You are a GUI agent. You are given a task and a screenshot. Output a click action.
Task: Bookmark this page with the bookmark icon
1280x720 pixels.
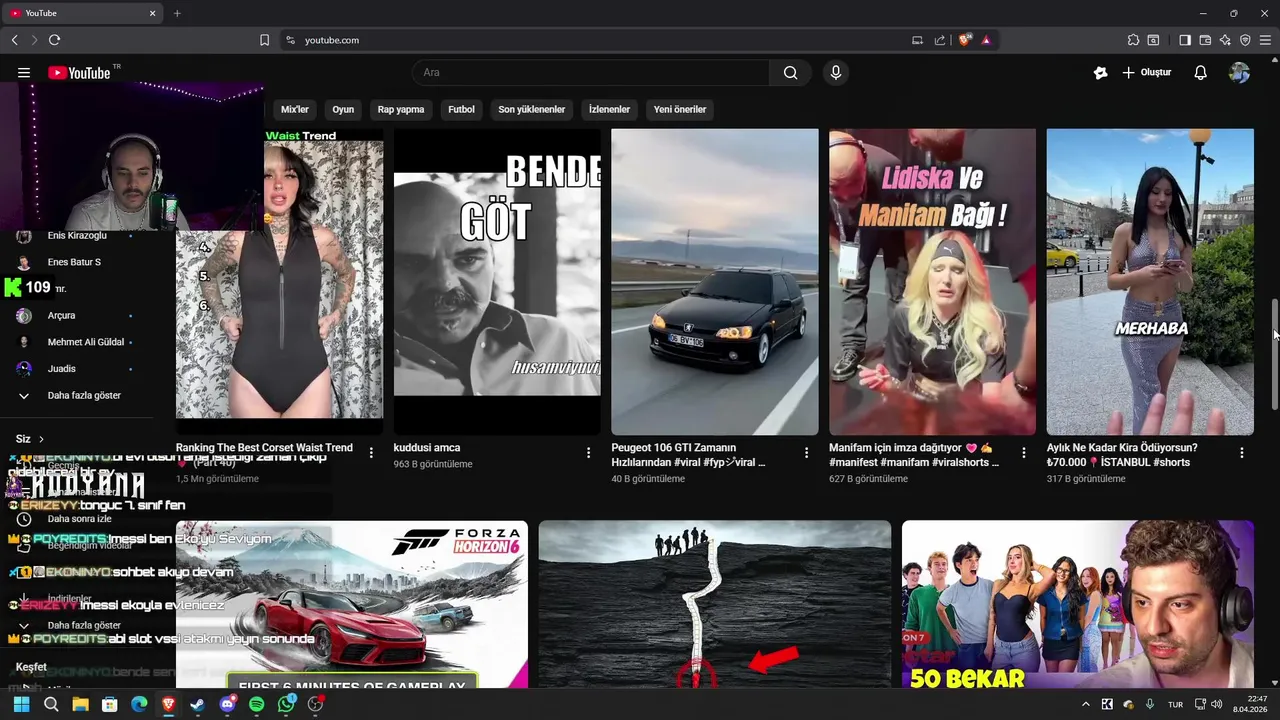point(264,40)
